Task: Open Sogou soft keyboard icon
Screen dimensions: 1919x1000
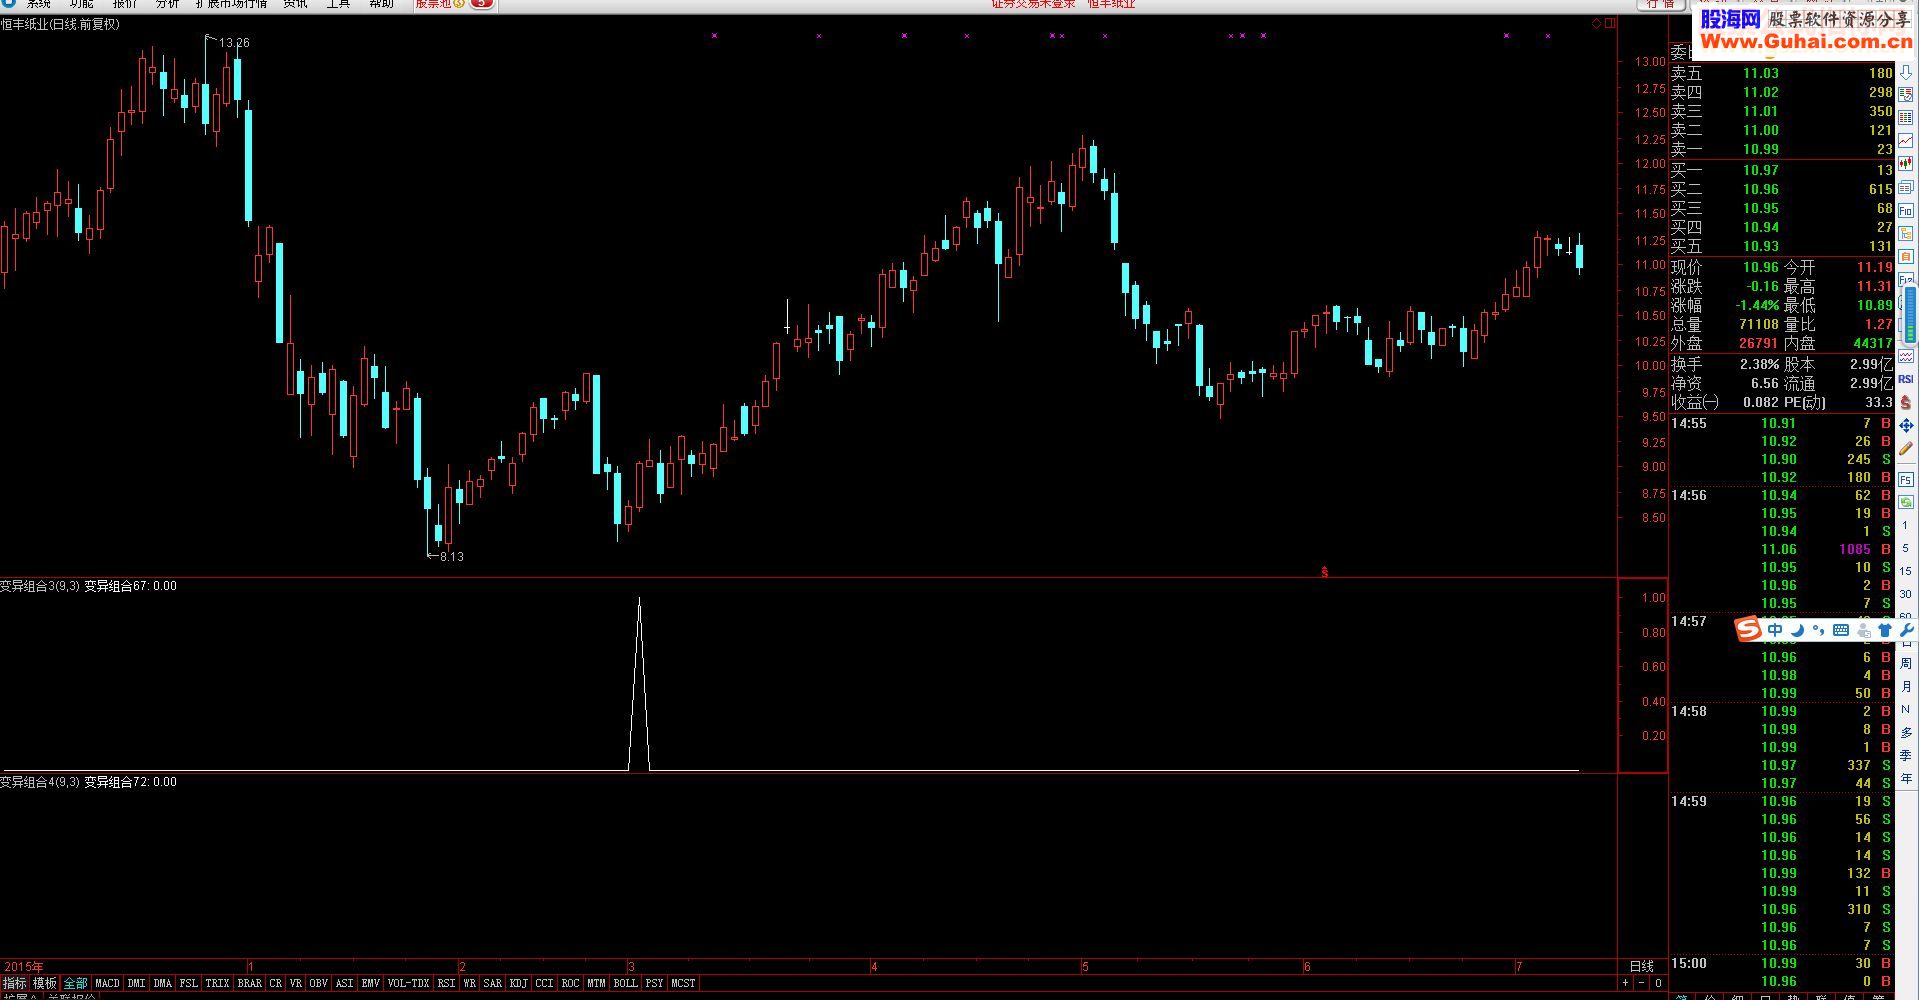Action: (1841, 630)
